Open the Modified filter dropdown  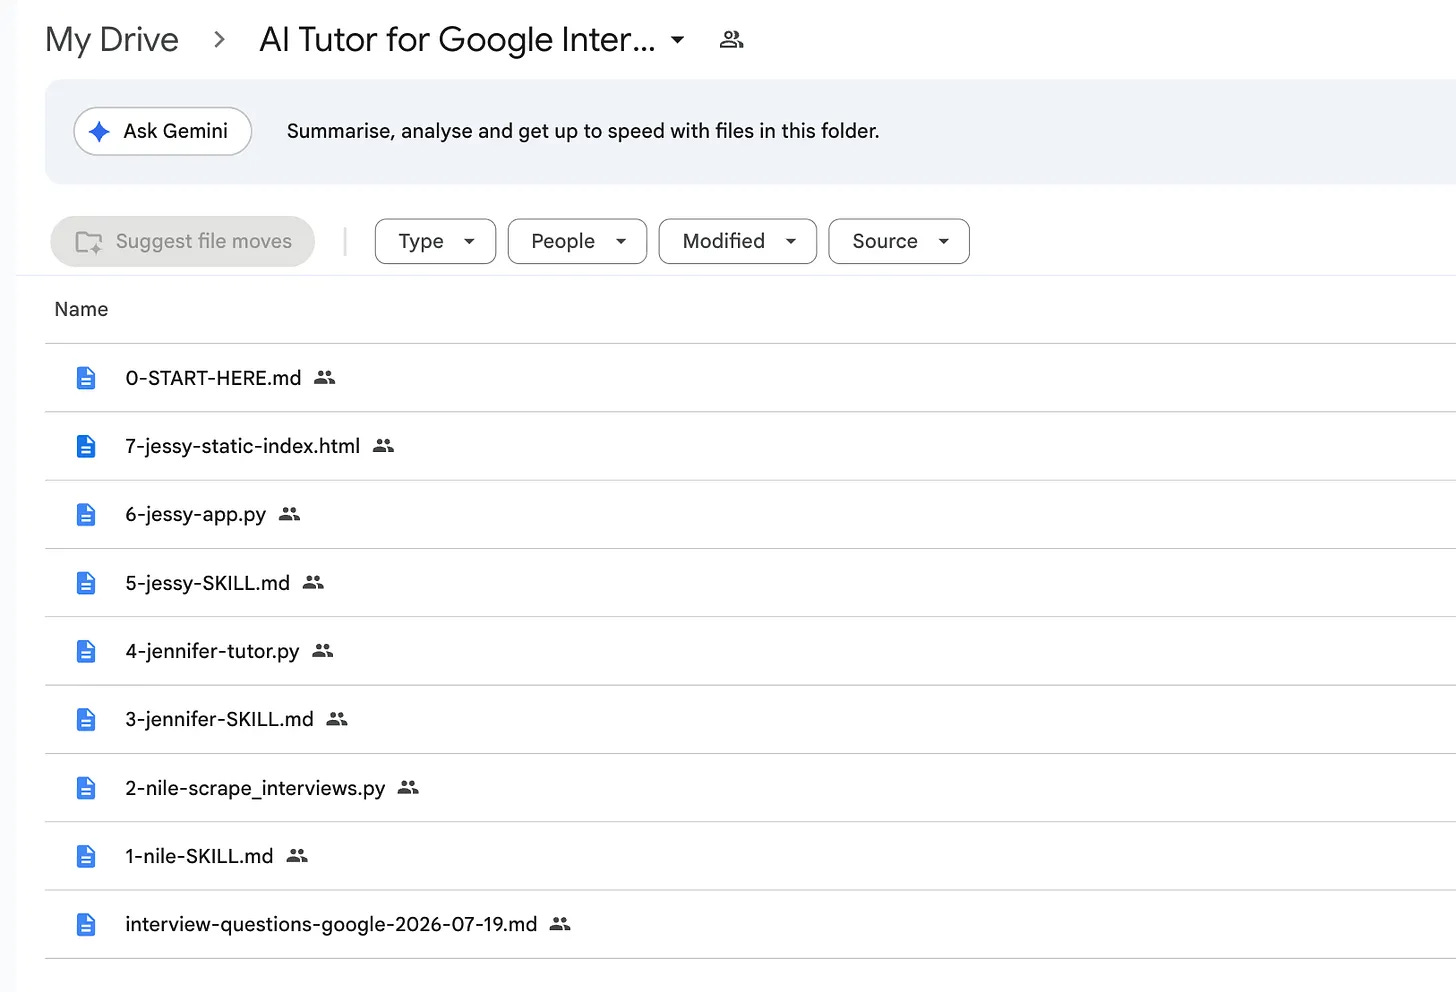click(738, 241)
